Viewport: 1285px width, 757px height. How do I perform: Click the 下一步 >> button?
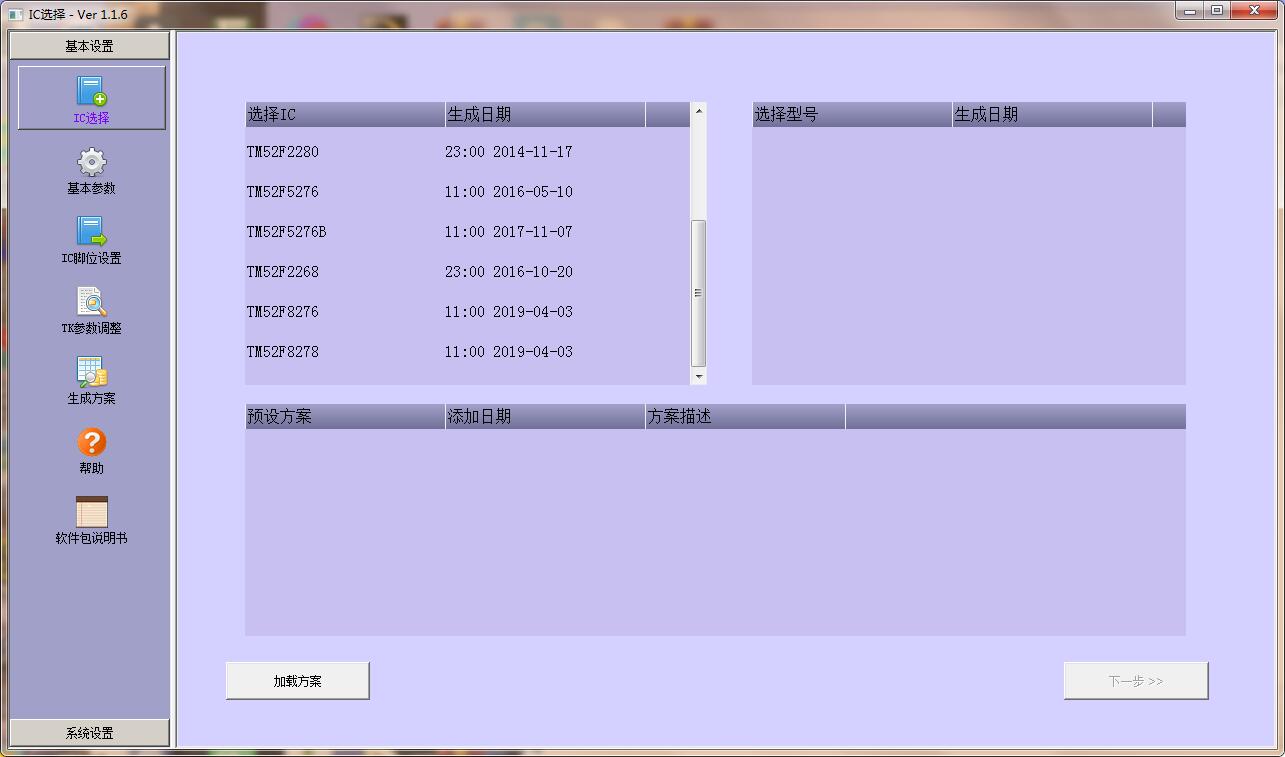pos(1136,681)
